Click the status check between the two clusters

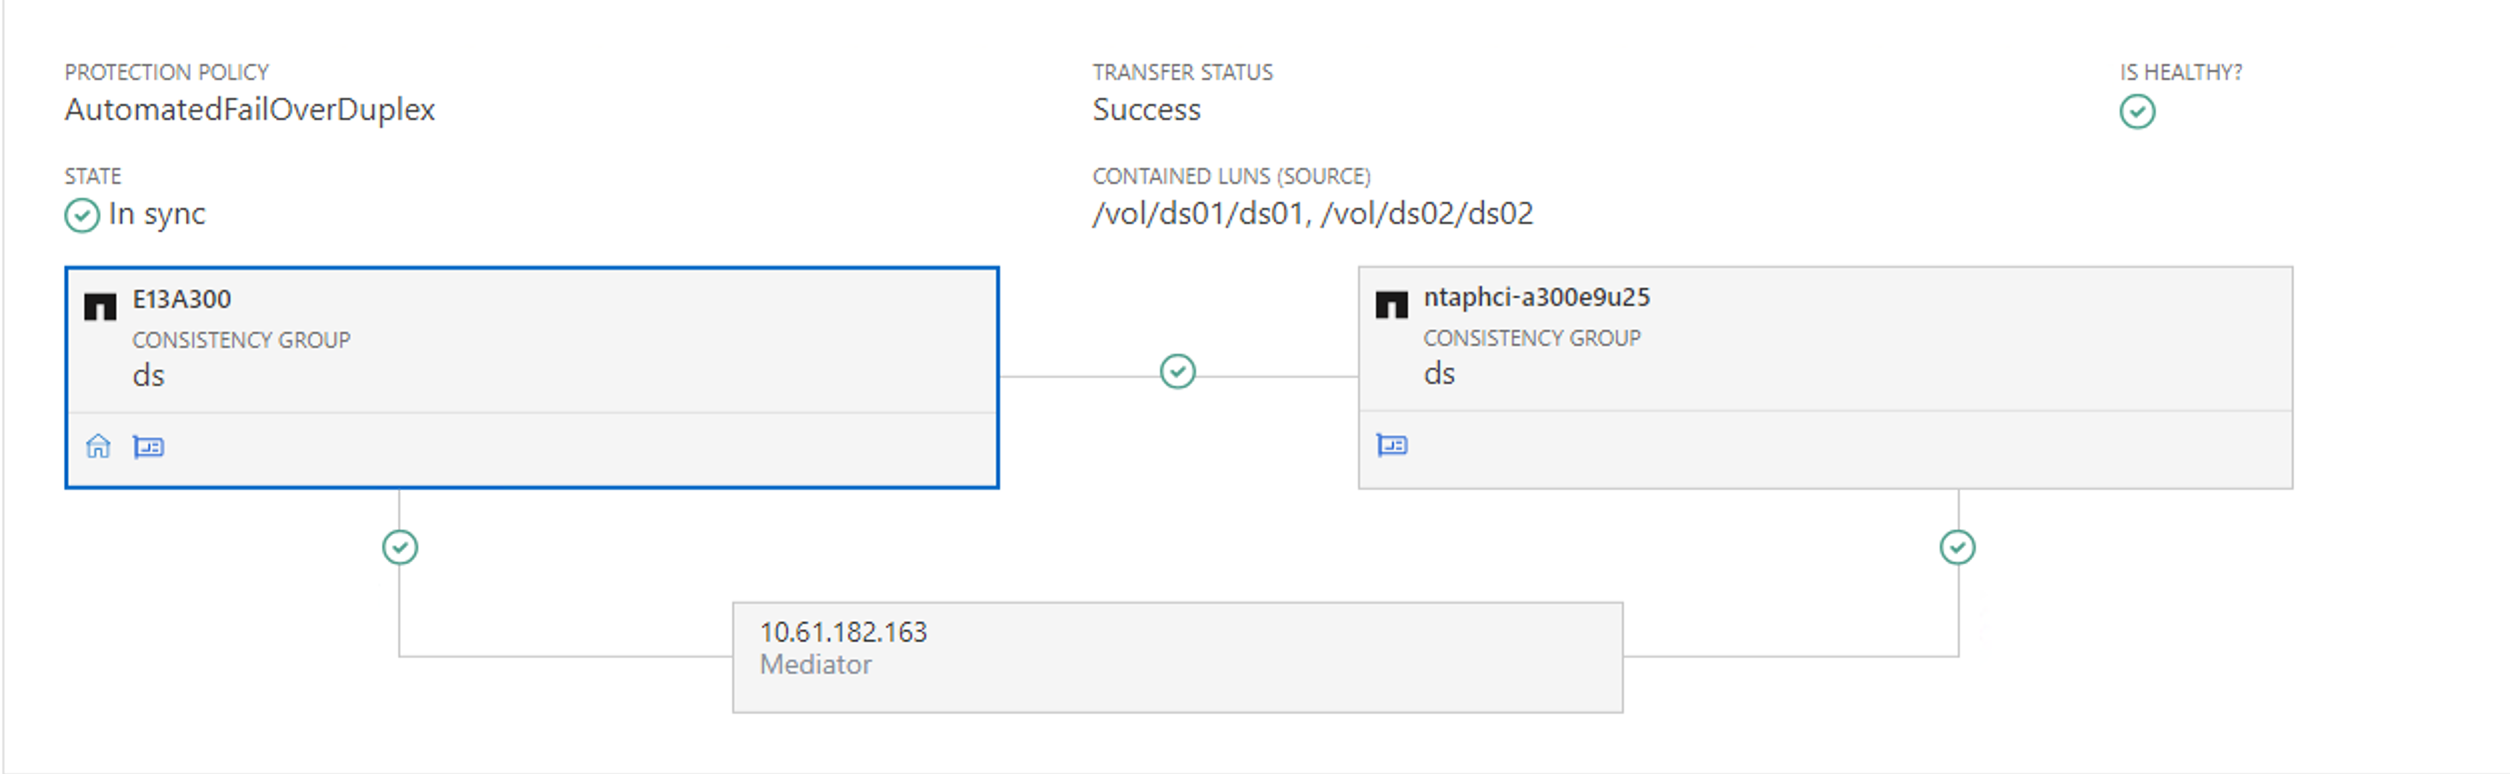(1177, 372)
